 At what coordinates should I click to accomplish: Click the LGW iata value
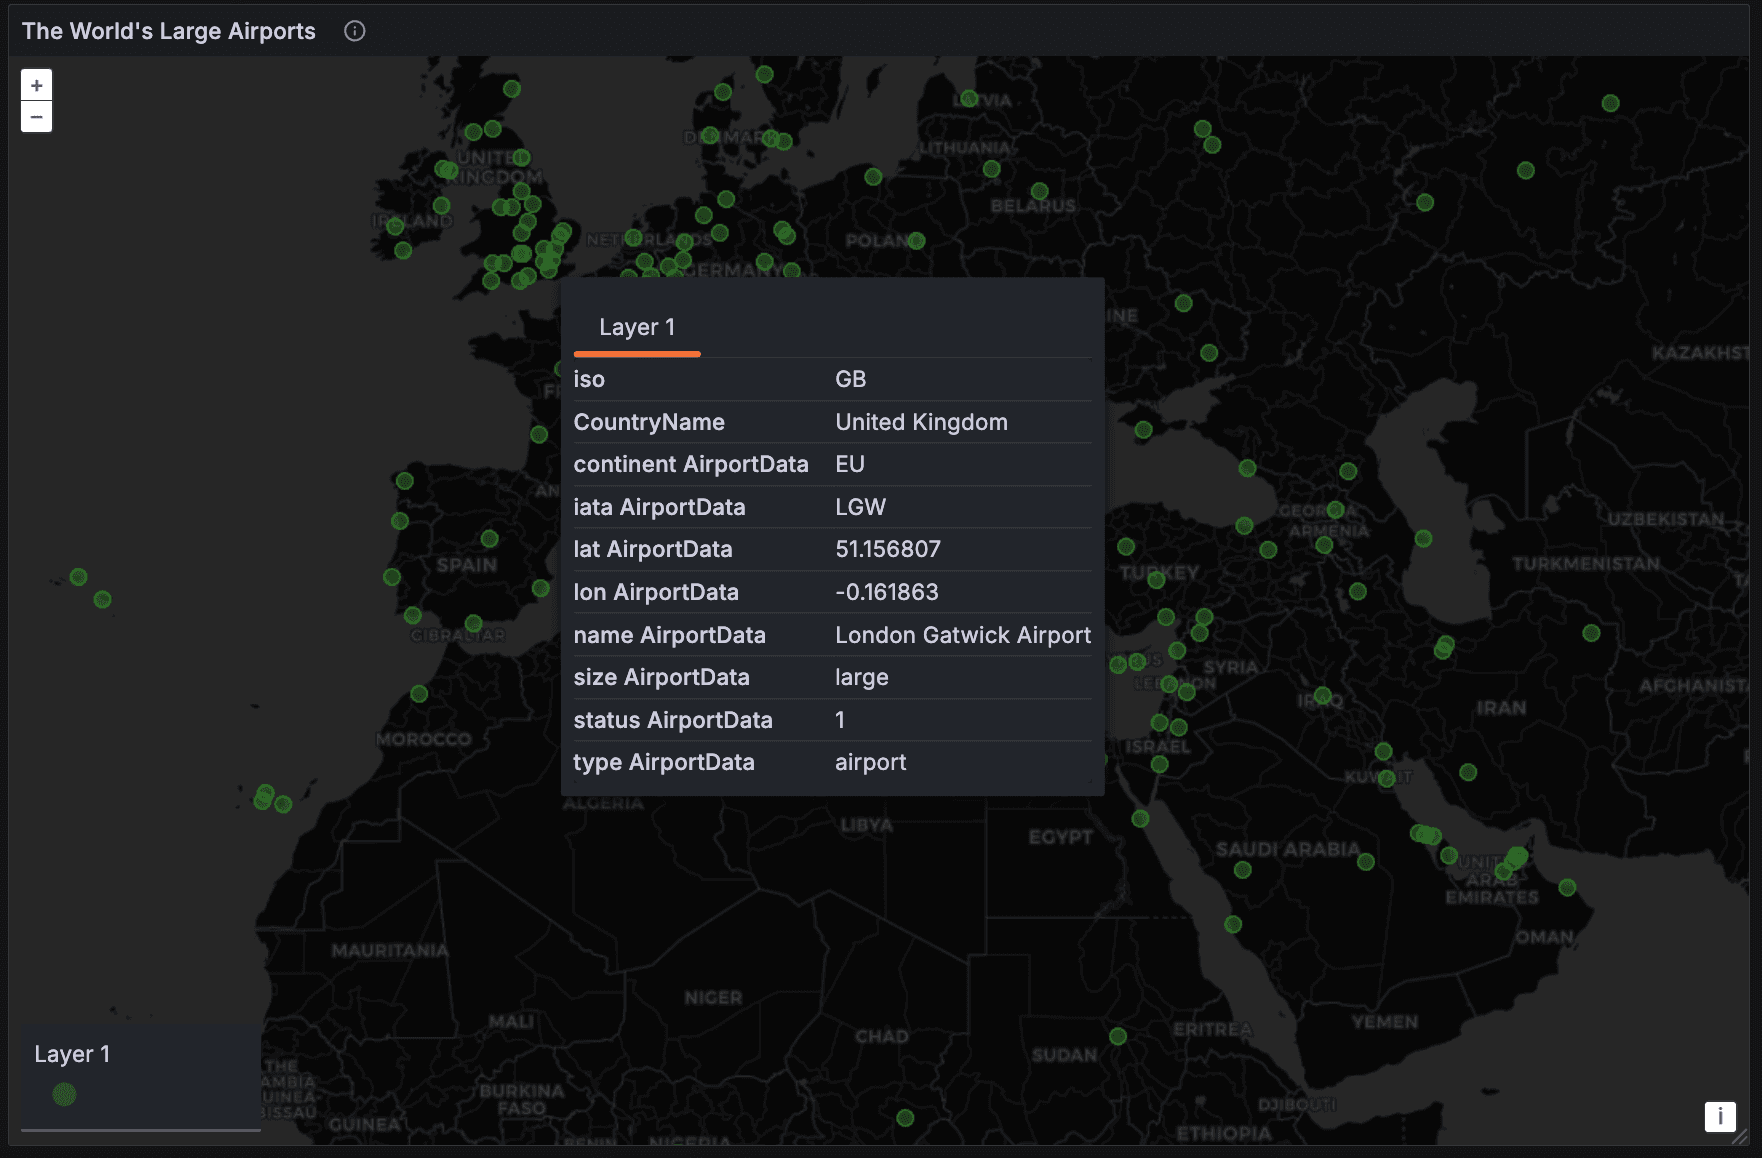860,507
